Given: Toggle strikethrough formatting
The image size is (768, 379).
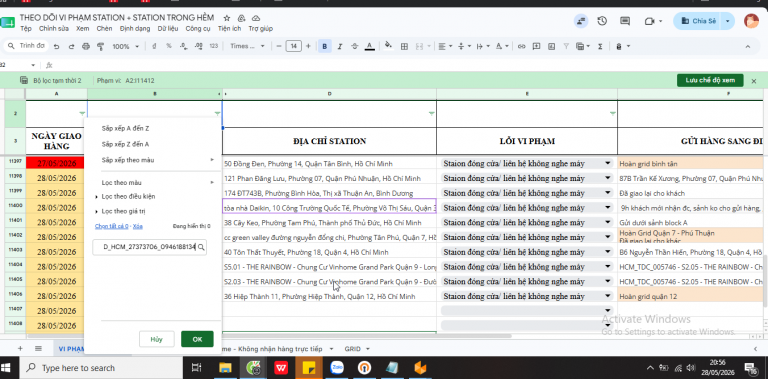Looking at the screenshot, I should (x=355, y=47).
